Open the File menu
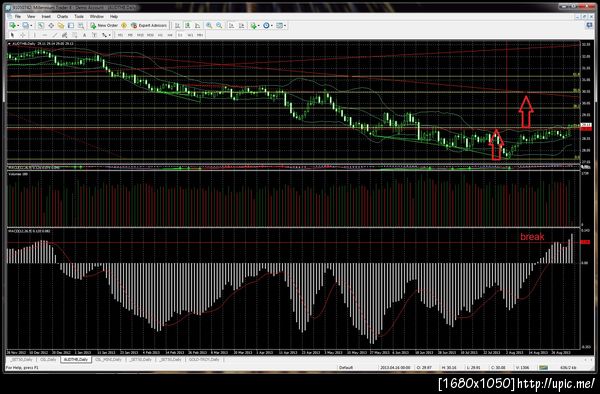Image resolution: width=600 pixels, height=394 pixels. point(18,16)
